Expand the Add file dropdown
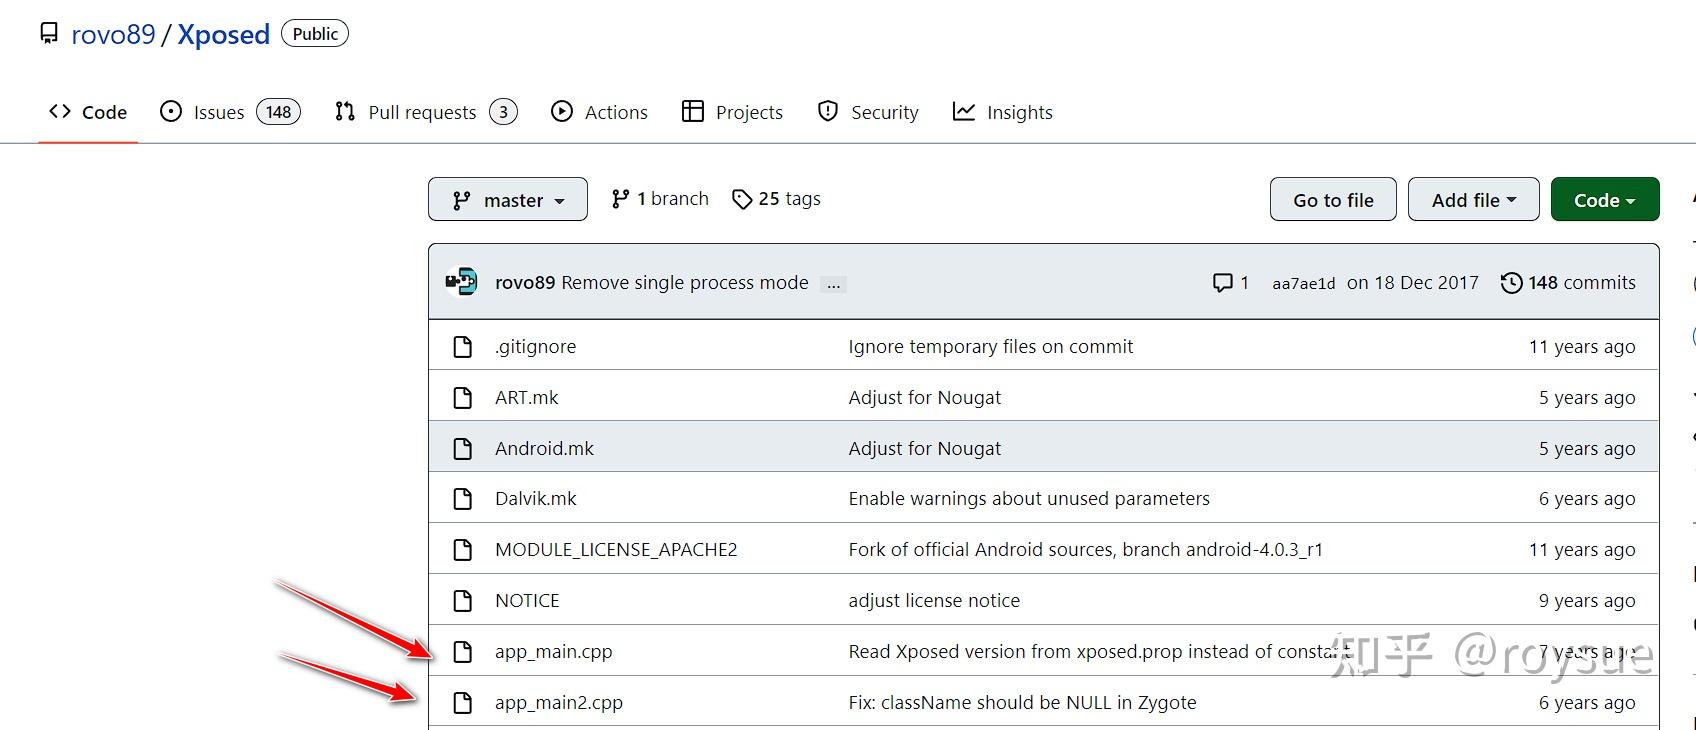Viewport: 1696px width, 730px height. point(1473,200)
